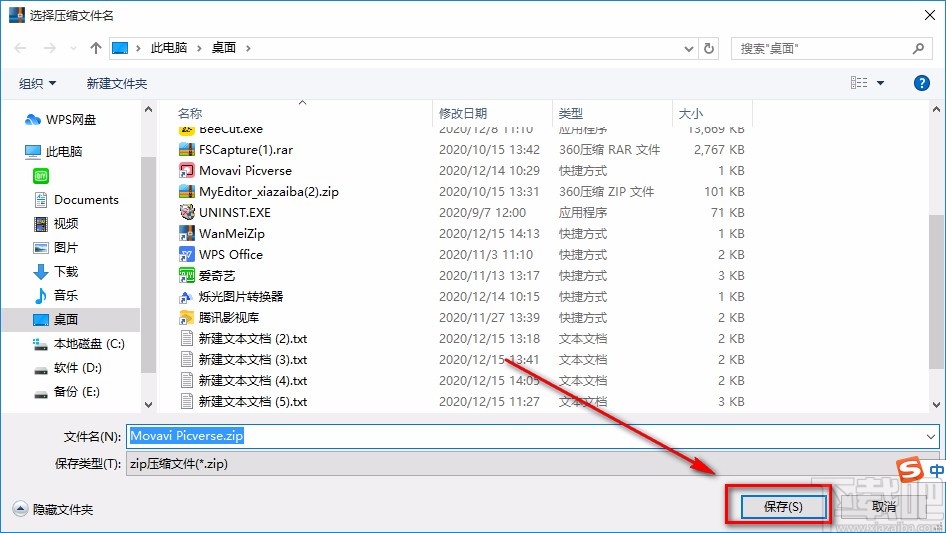Open 备份 (E:) drive
The height and width of the screenshot is (533, 946).
(x=67, y=392)
